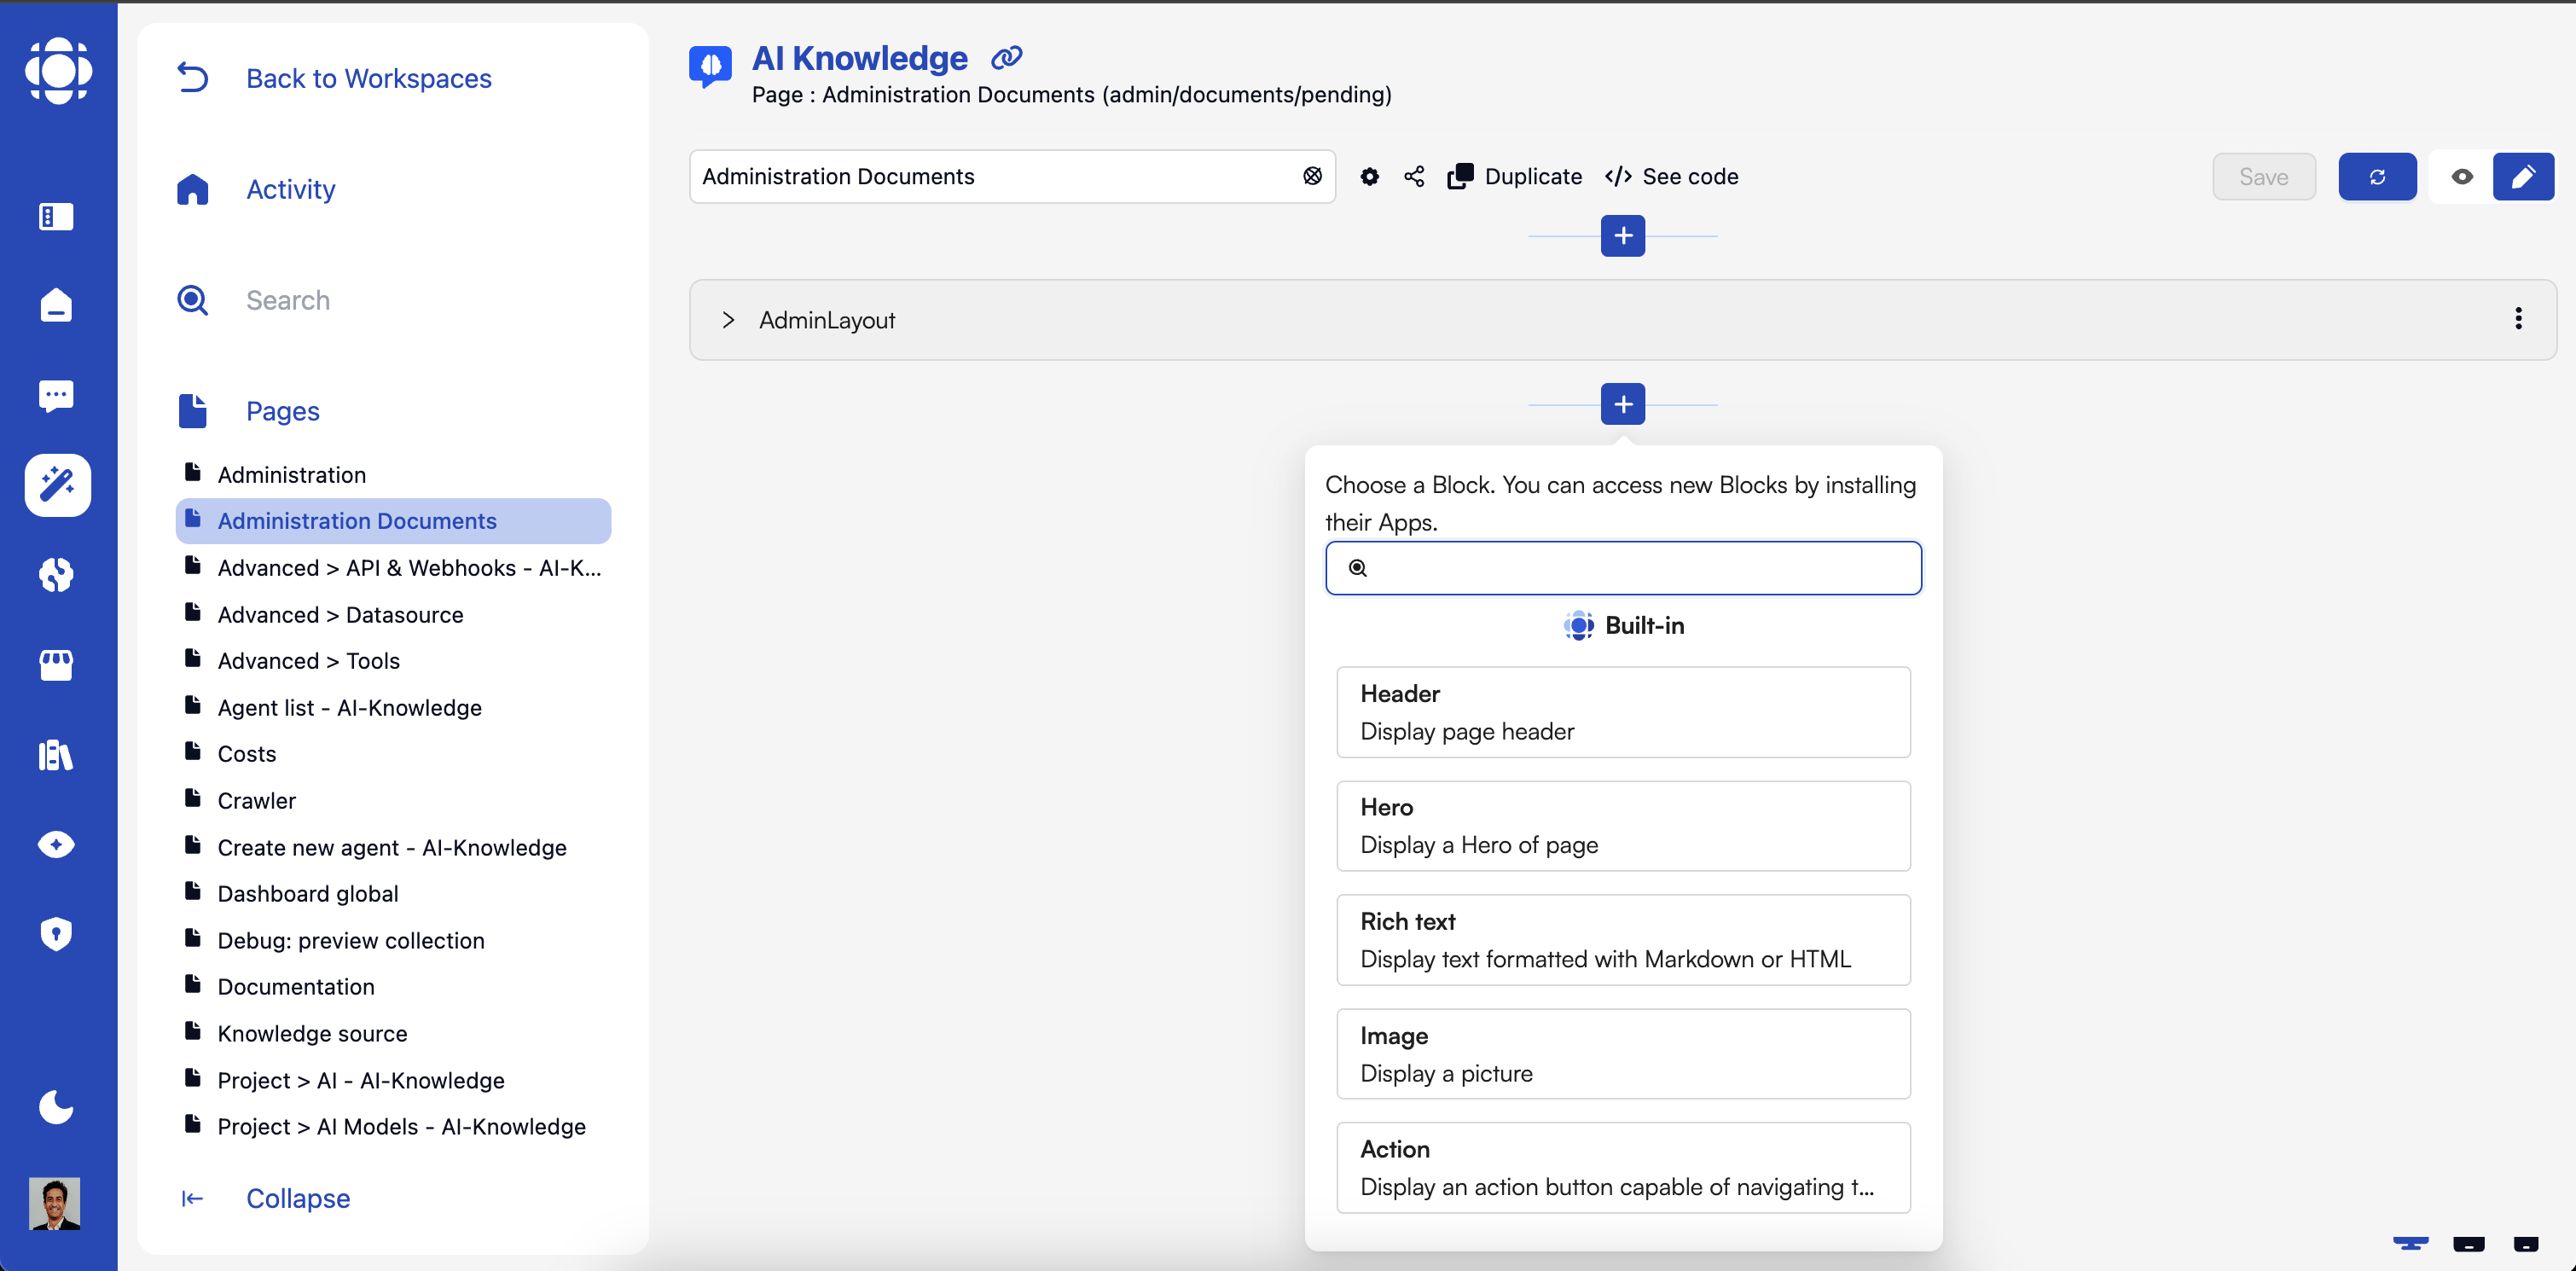Switch to edit mode with pencil button
The width and height of the screenshot is (2576, 1271).
click(x=2522, y=177)
